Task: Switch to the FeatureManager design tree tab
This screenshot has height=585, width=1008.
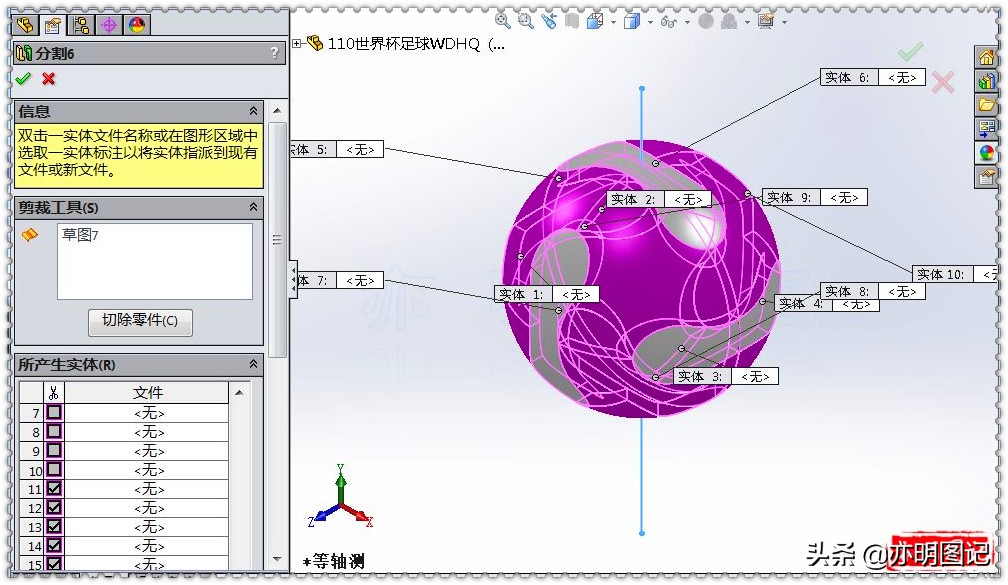Action: click(25, 24)
